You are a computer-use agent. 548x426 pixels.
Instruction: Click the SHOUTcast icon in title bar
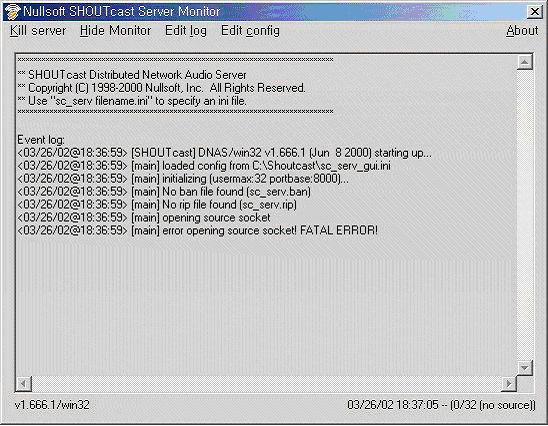[x=12, y=12]
